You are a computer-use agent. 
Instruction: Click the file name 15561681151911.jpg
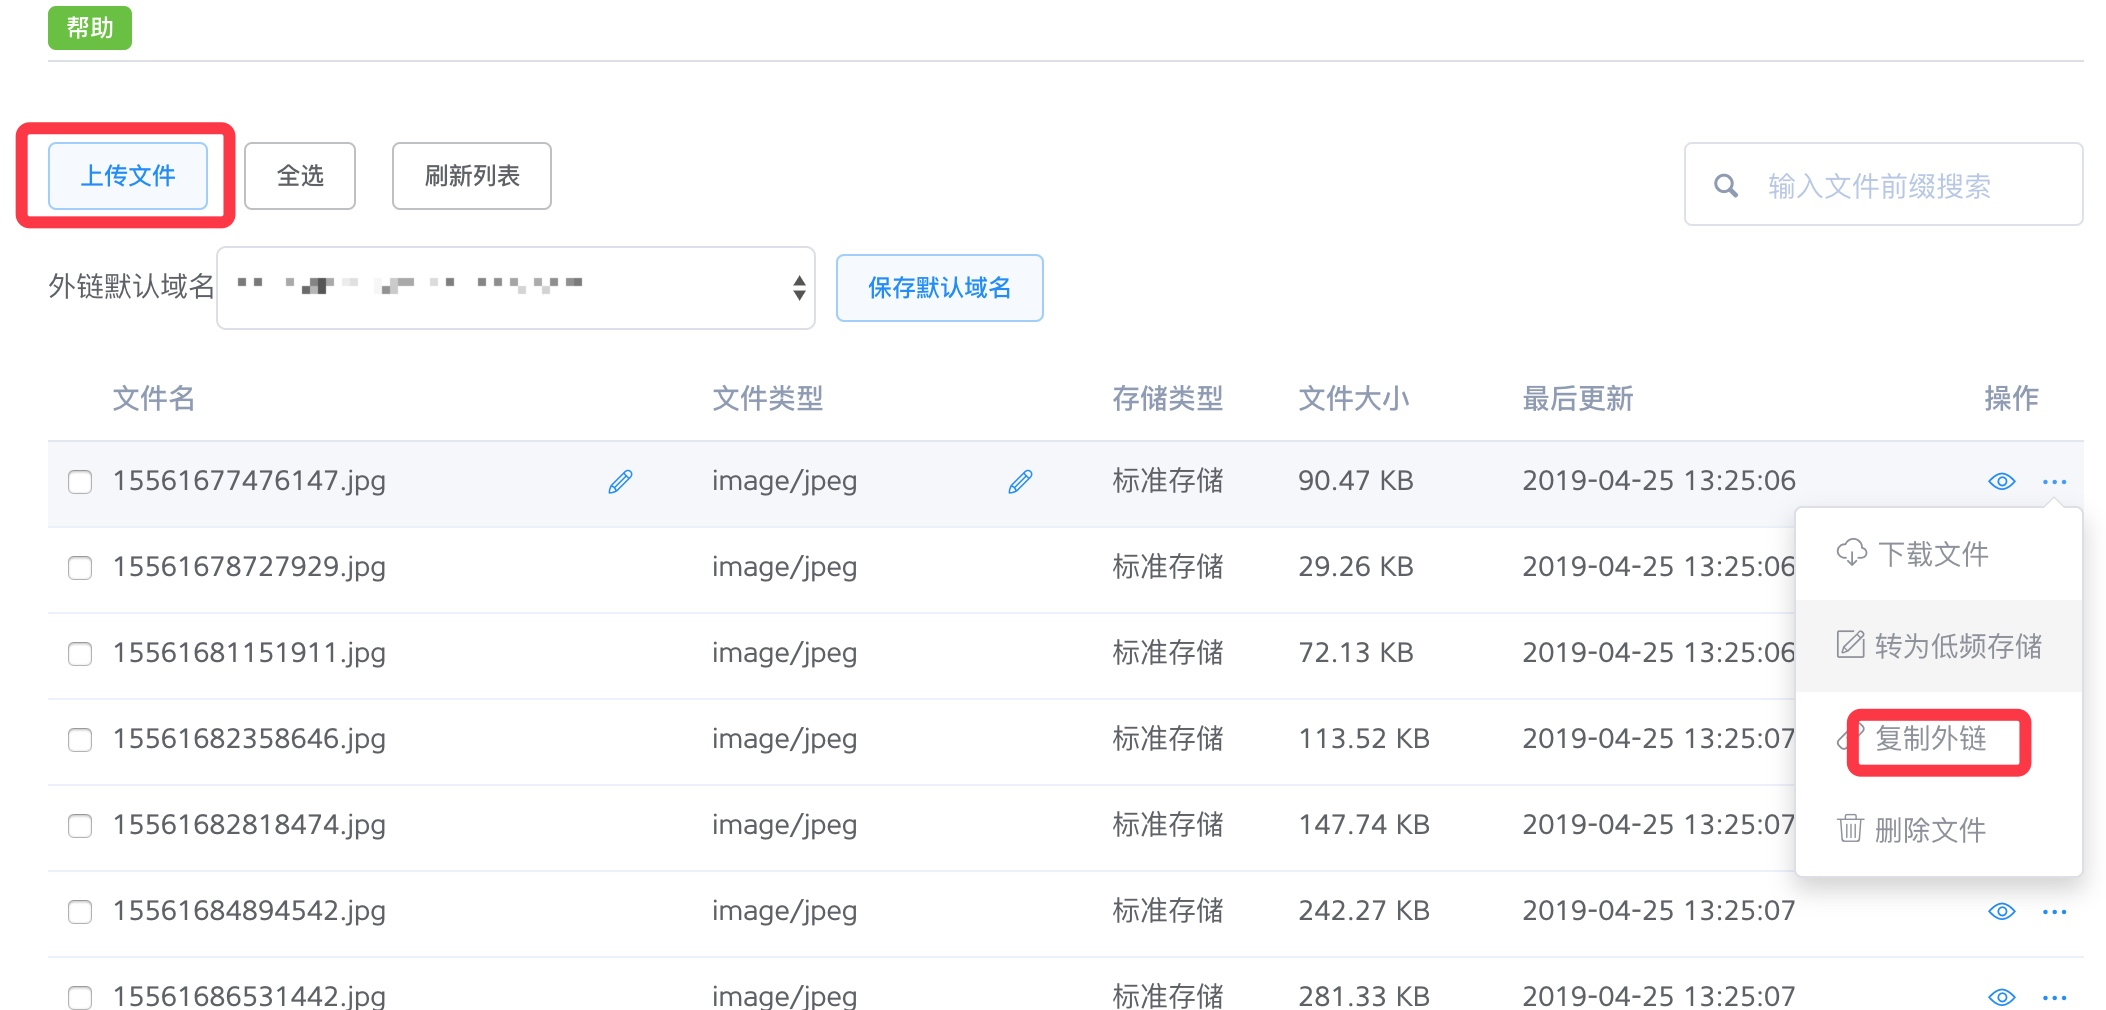click(x=249, y=654)
